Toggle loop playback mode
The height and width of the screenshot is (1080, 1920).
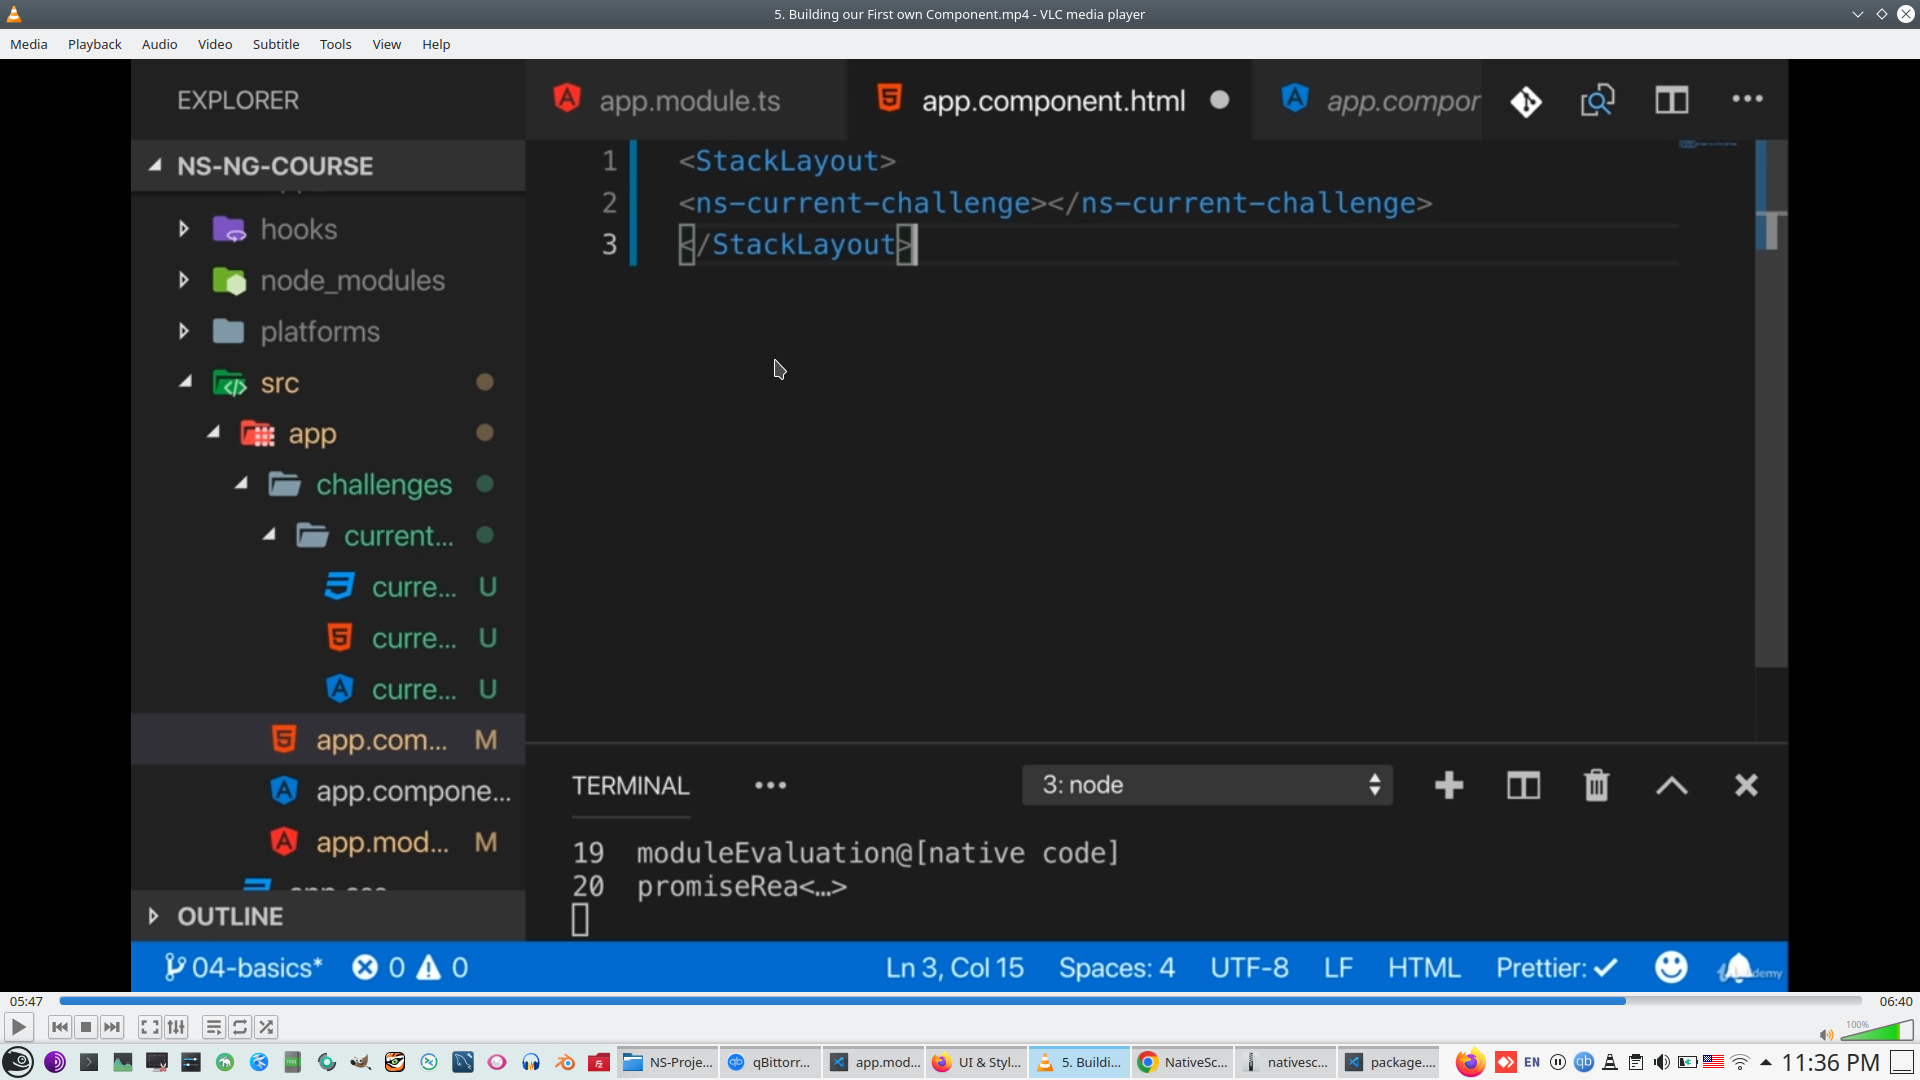point(240,1027)
